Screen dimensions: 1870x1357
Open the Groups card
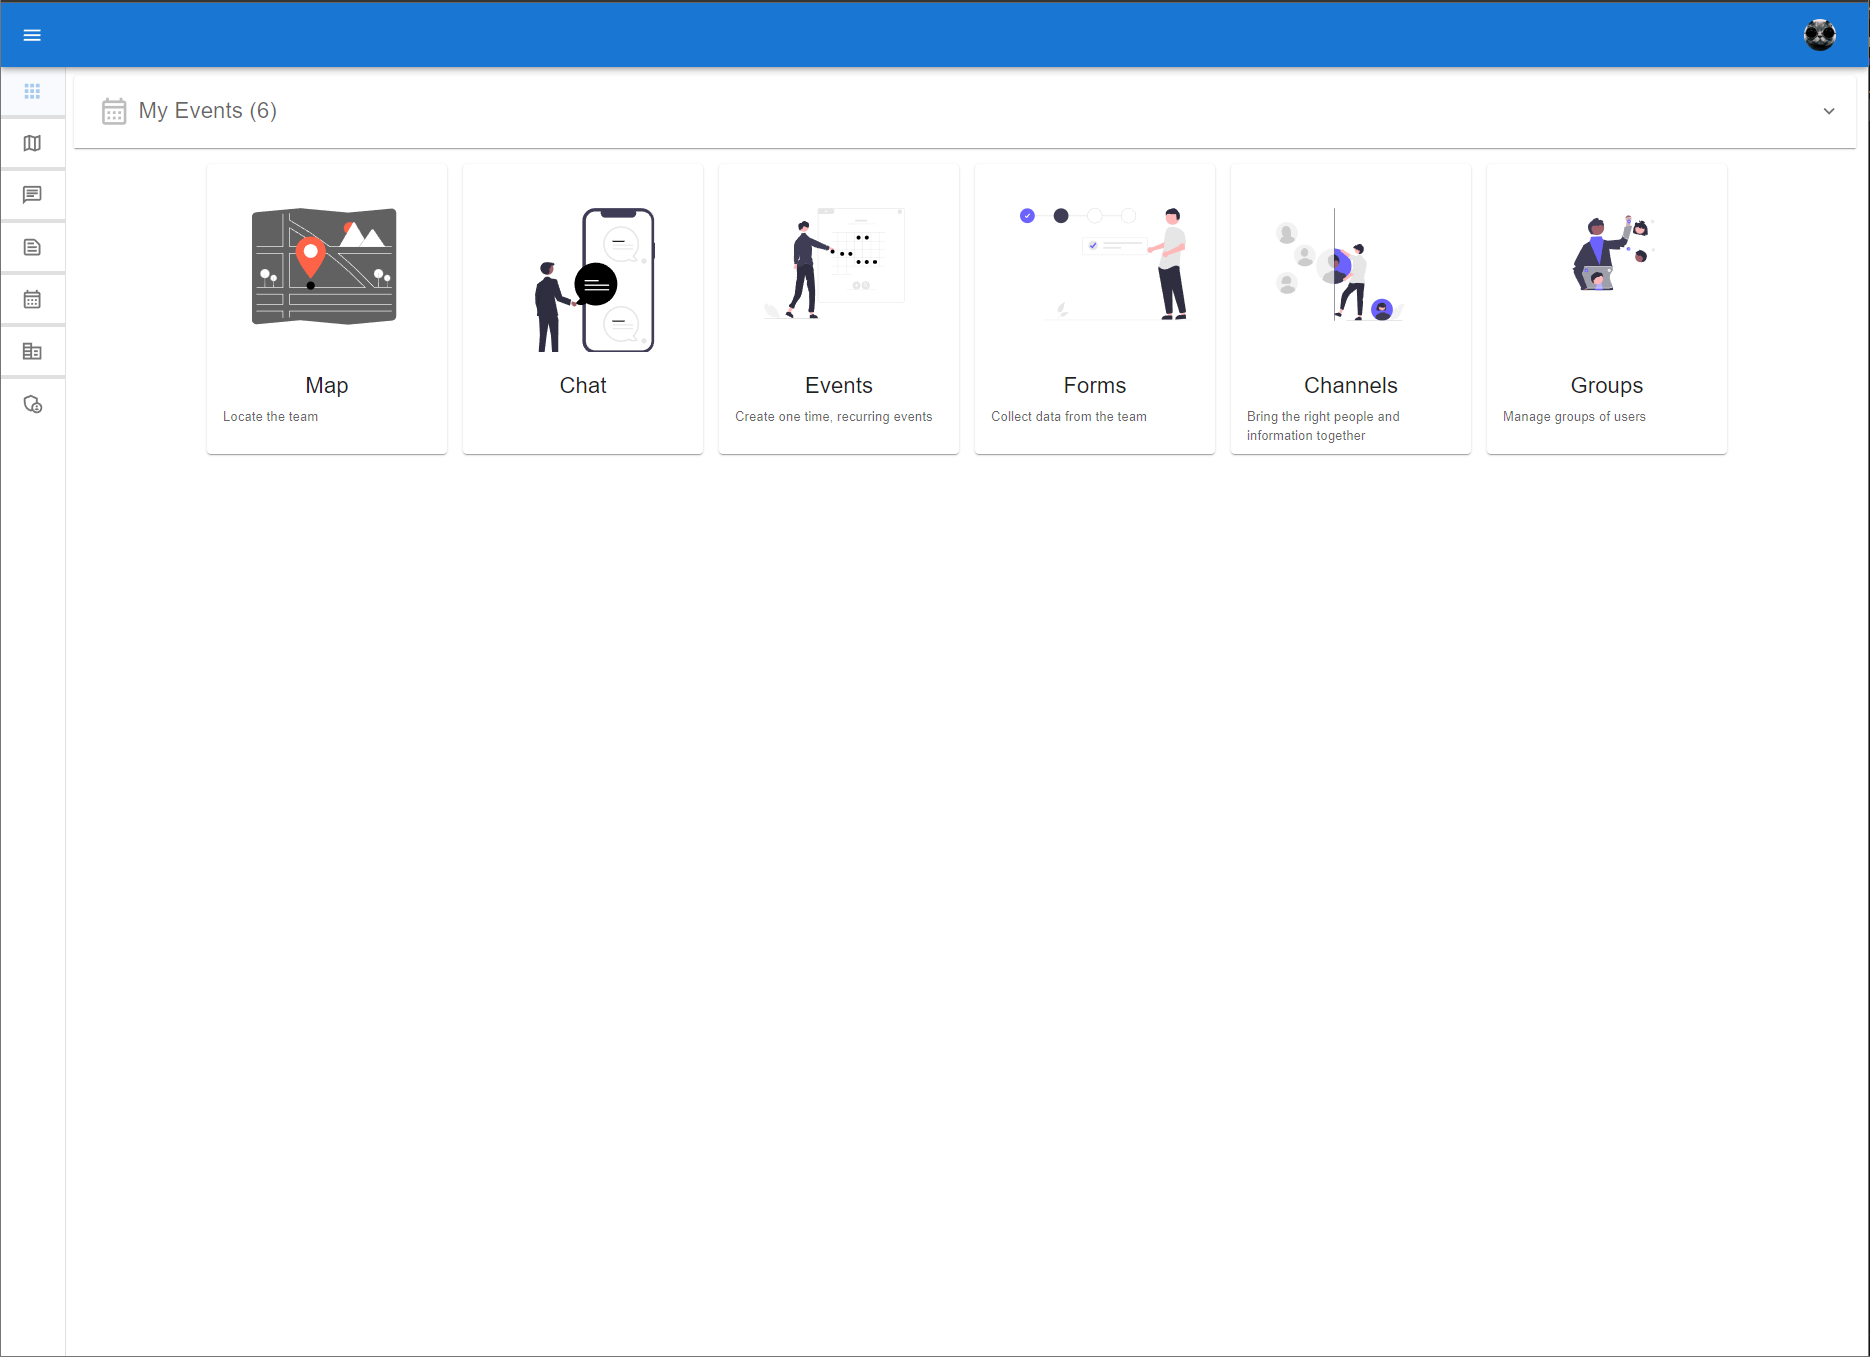pyautogui.click(x=1606, y=308)
